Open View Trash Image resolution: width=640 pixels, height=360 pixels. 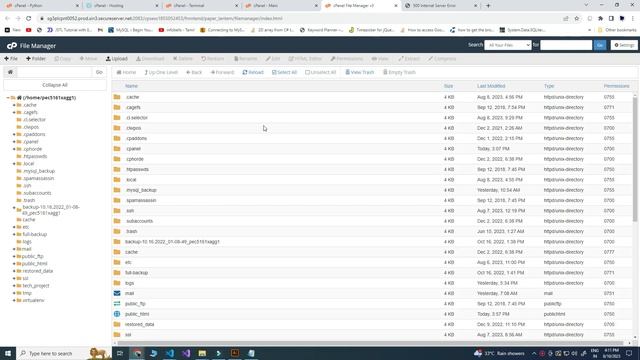360,72
